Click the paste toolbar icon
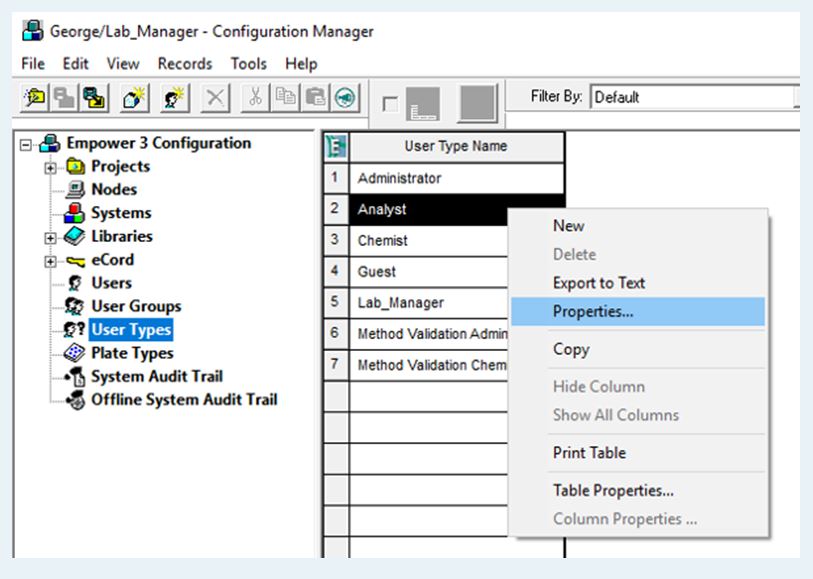This screenshot has width=813, height=579. [x=315, y=97]
